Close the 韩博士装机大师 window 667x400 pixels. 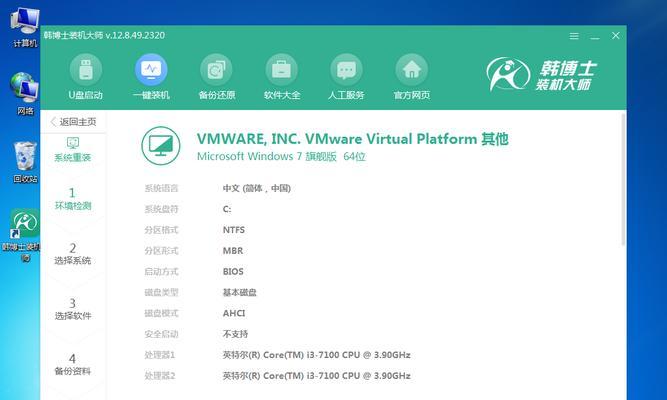pos(616,36)
